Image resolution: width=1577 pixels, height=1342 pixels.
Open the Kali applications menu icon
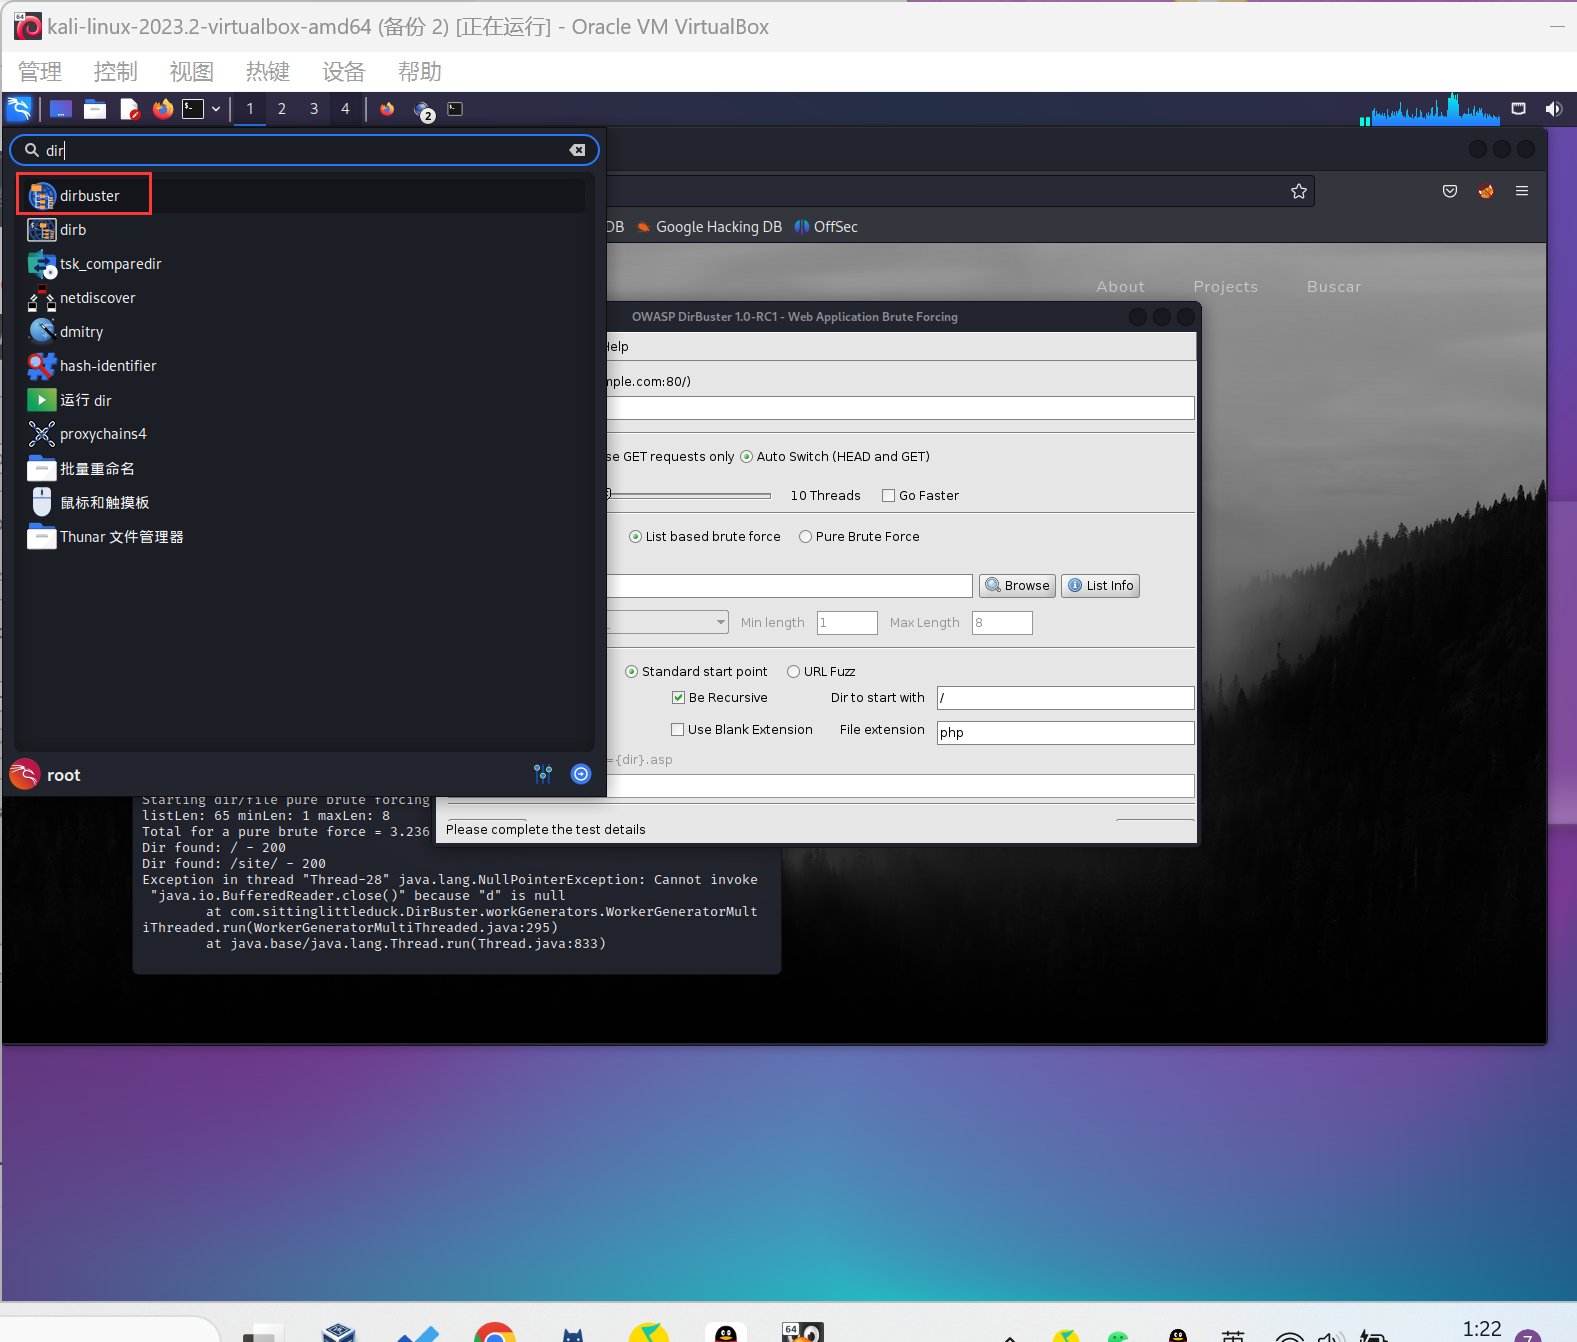[x=19, y=109]
